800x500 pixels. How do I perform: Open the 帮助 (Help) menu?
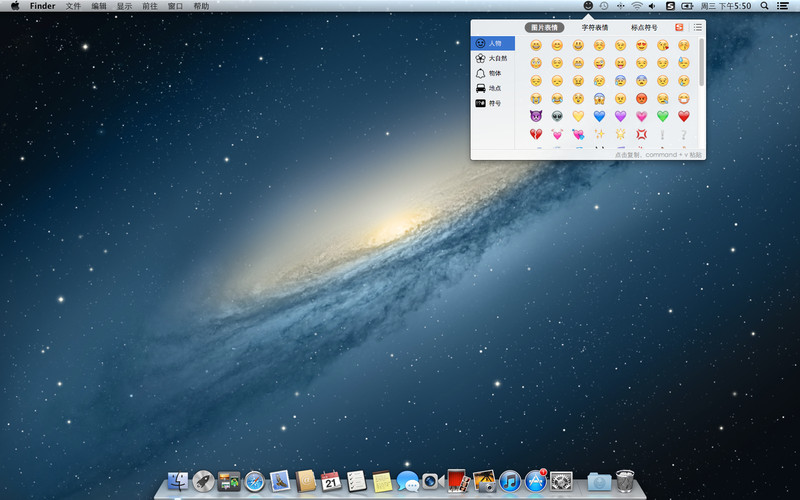[201, 6]
